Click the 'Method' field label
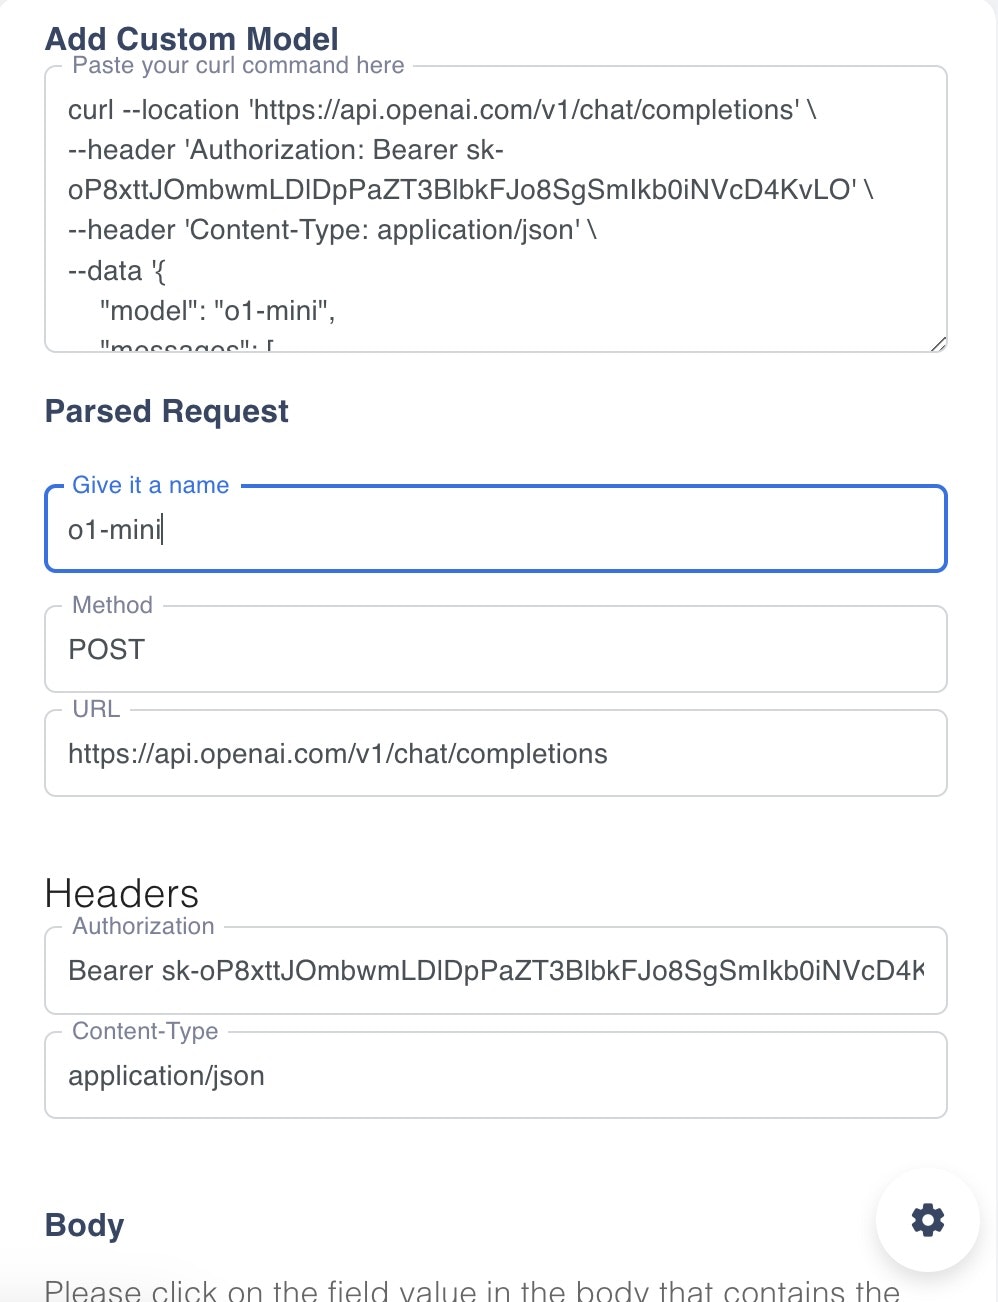 [x=113, y=605]
